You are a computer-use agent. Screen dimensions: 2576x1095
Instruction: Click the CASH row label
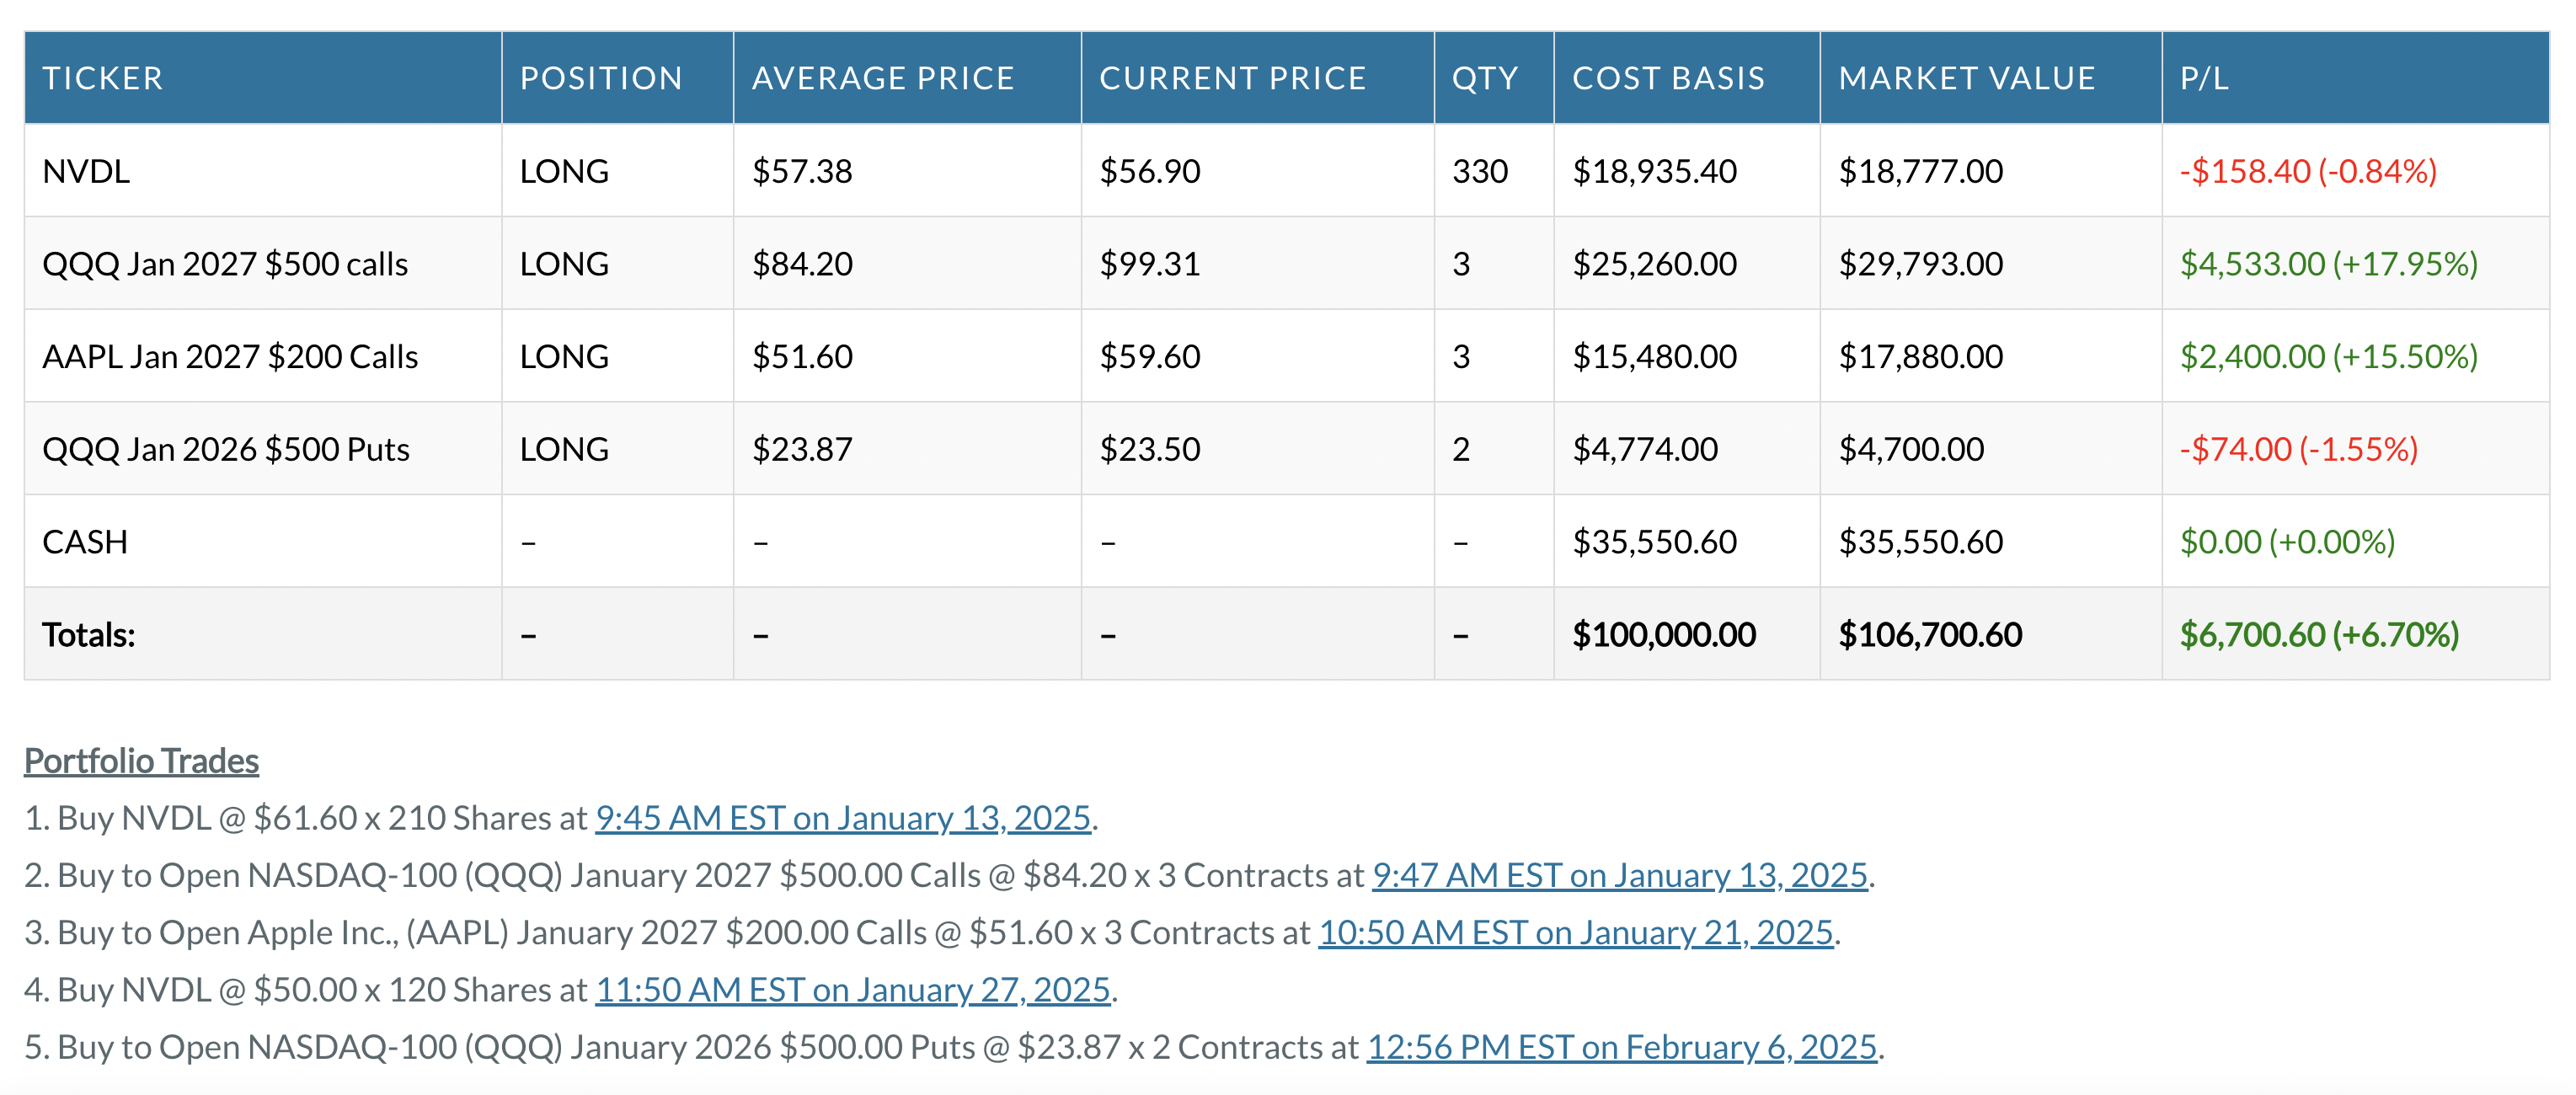click(x=85, y=542)
